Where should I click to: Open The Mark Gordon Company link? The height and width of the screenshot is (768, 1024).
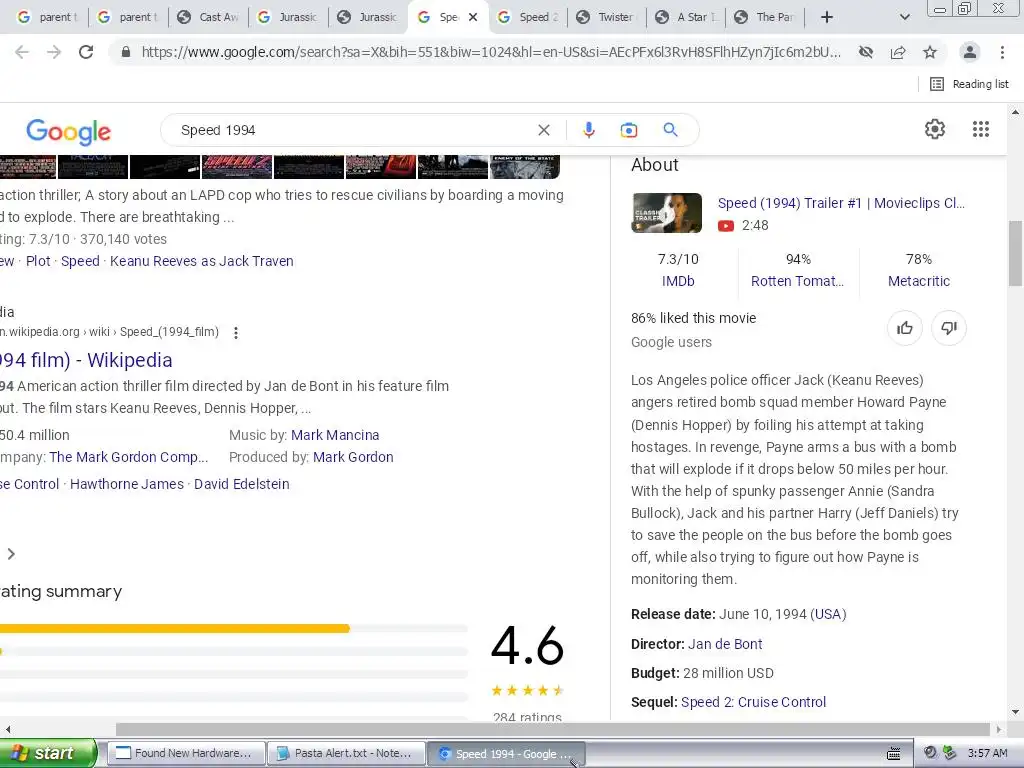point(129,457)
